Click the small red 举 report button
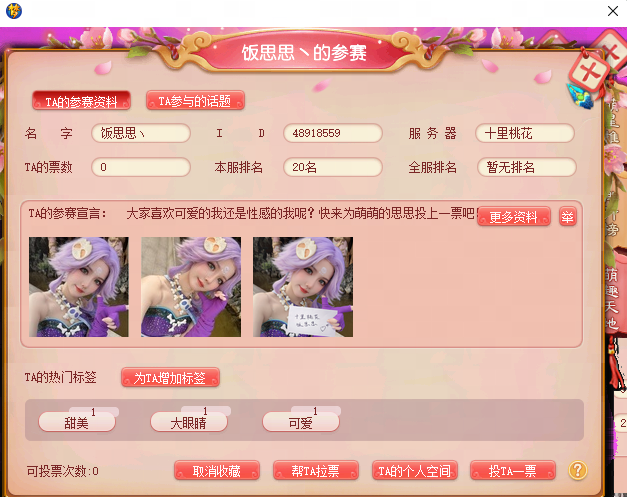627x497 pixels. coord(567,216)
